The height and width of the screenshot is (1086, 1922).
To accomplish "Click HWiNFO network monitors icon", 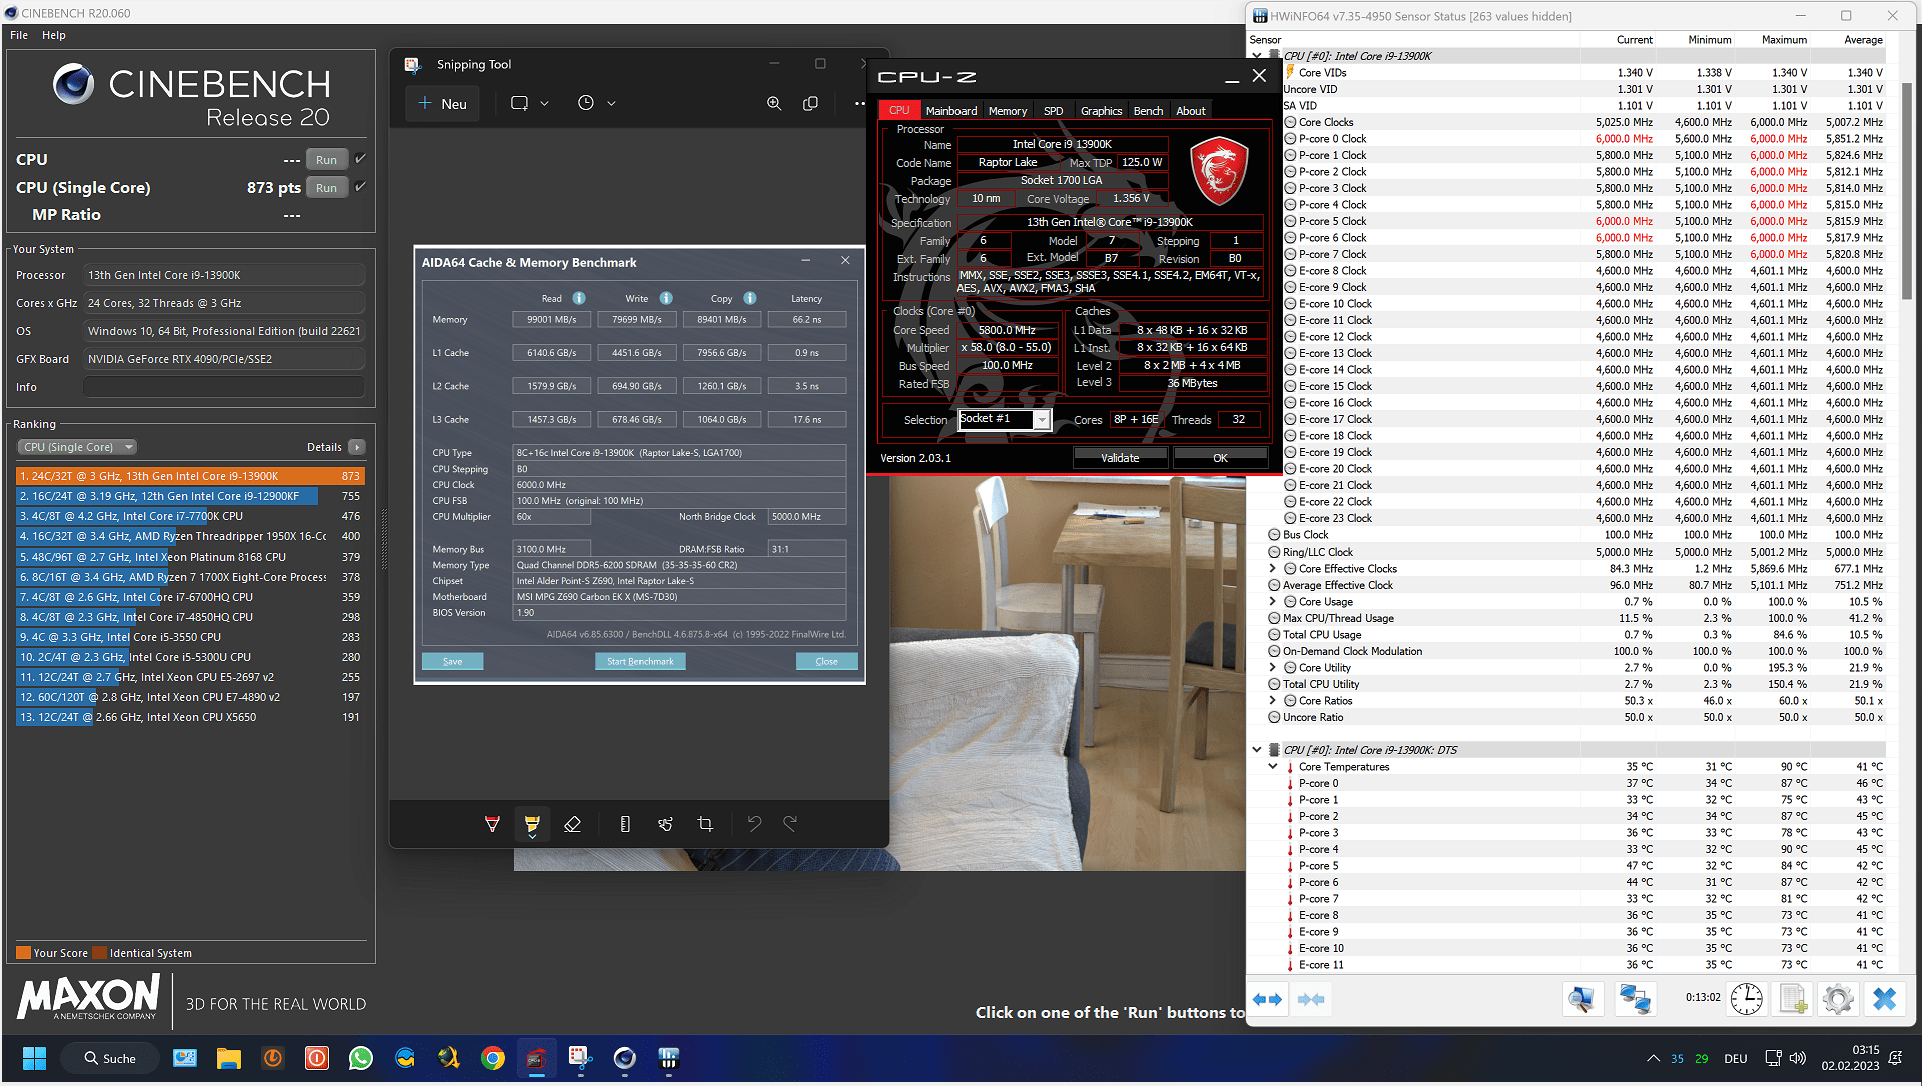I will [1635, 999].
